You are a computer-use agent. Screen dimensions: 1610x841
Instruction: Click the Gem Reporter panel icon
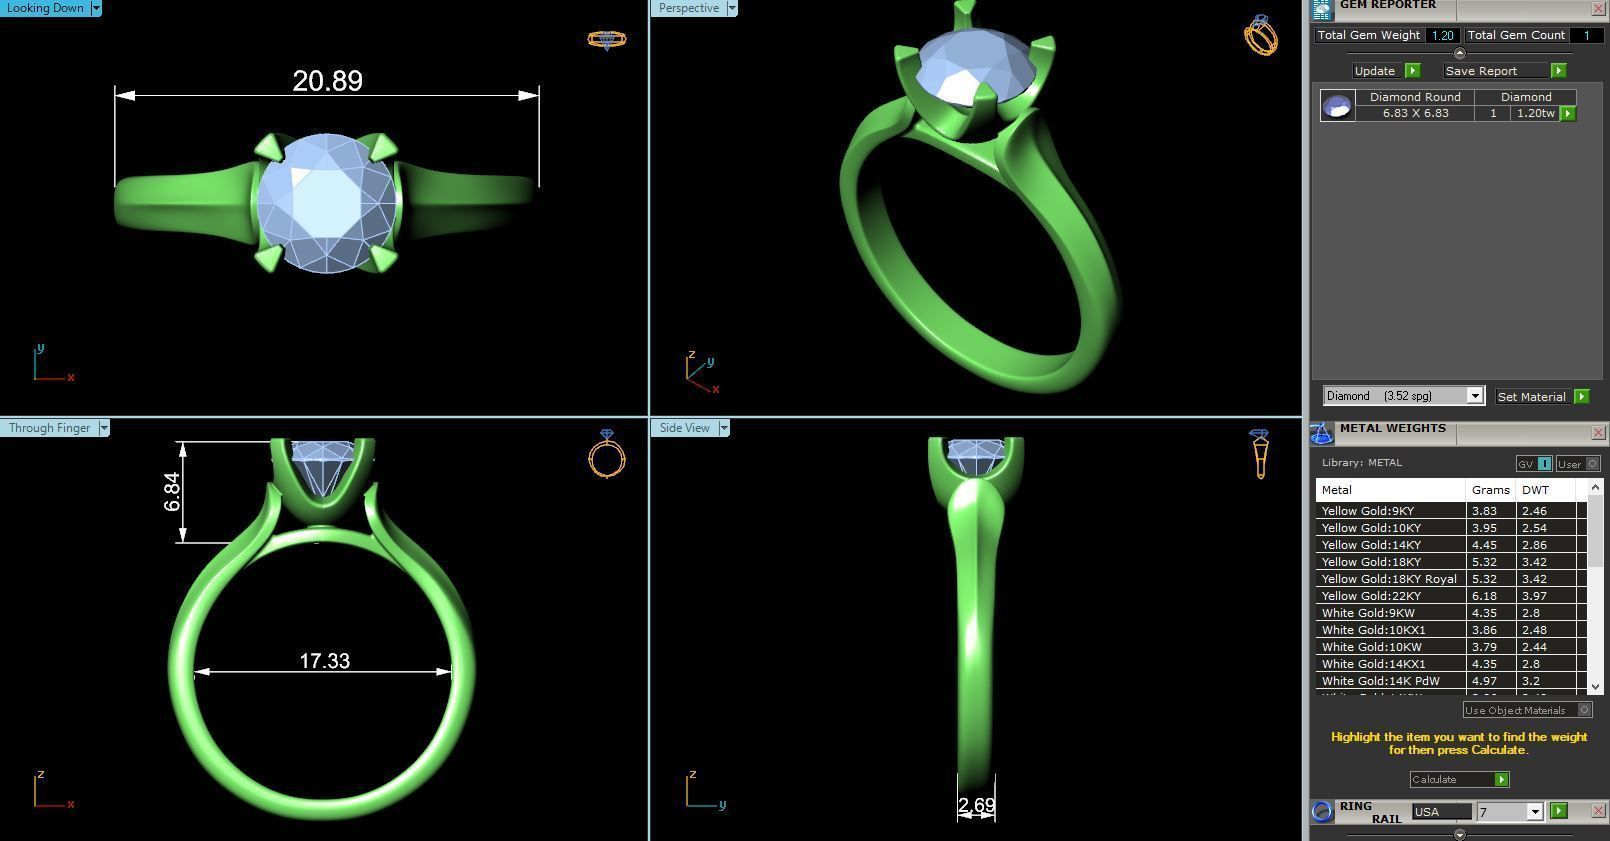1322,9
